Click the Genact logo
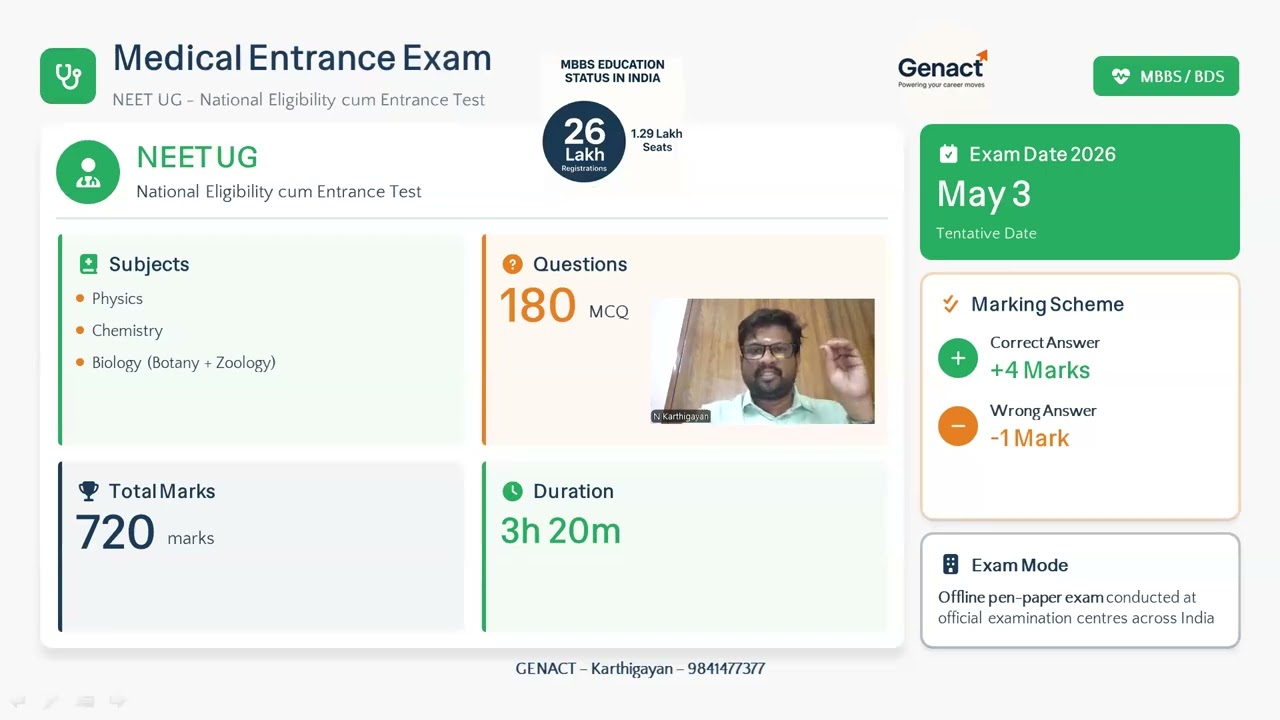Image resolution: width=1280 pixels, height=720 pixels. coord(942,69)
